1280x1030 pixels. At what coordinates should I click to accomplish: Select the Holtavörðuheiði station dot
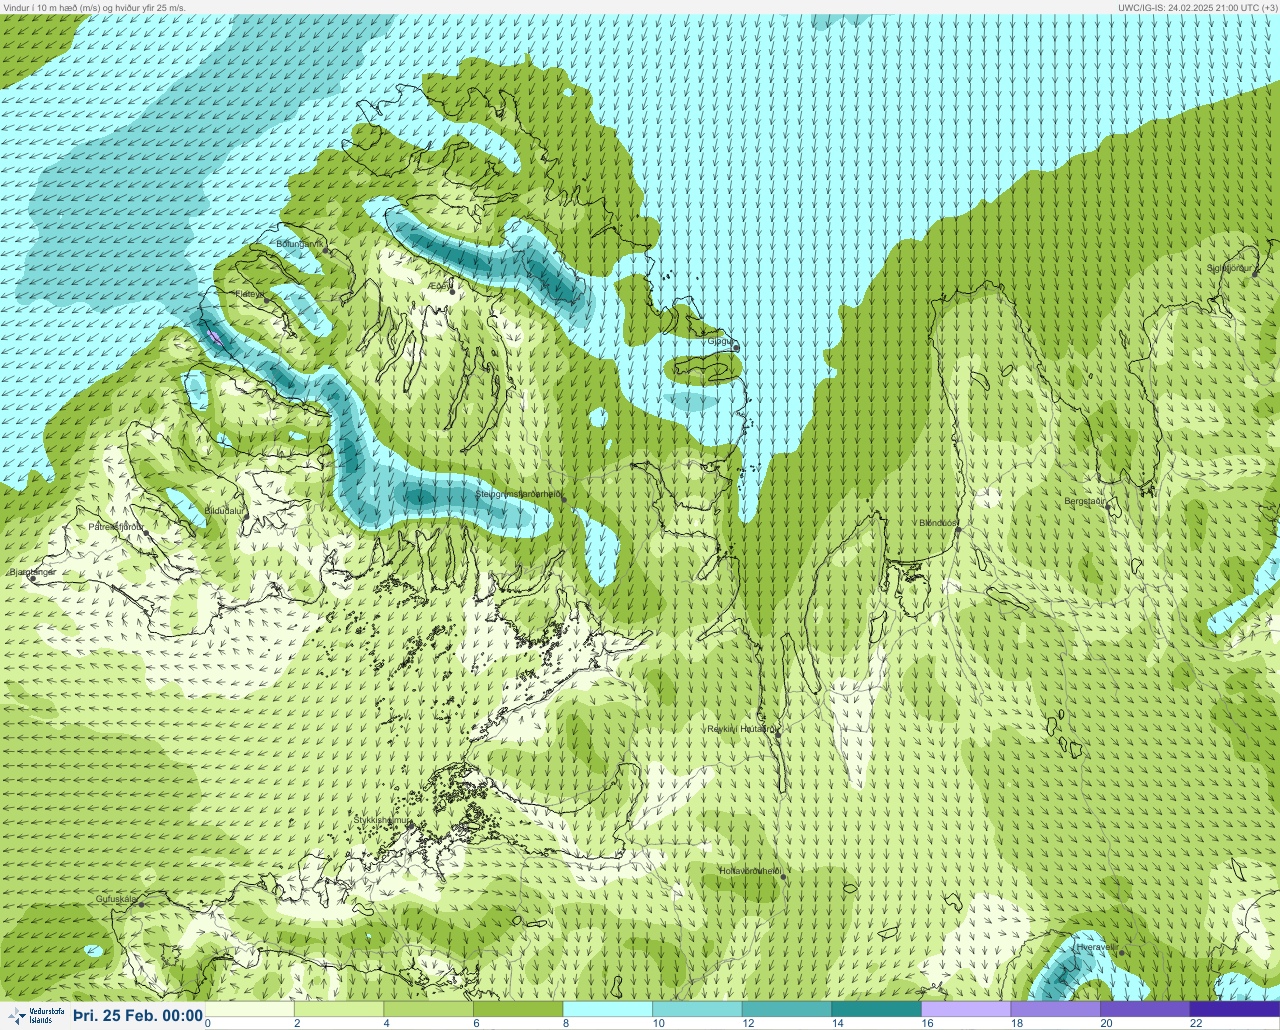784,877
